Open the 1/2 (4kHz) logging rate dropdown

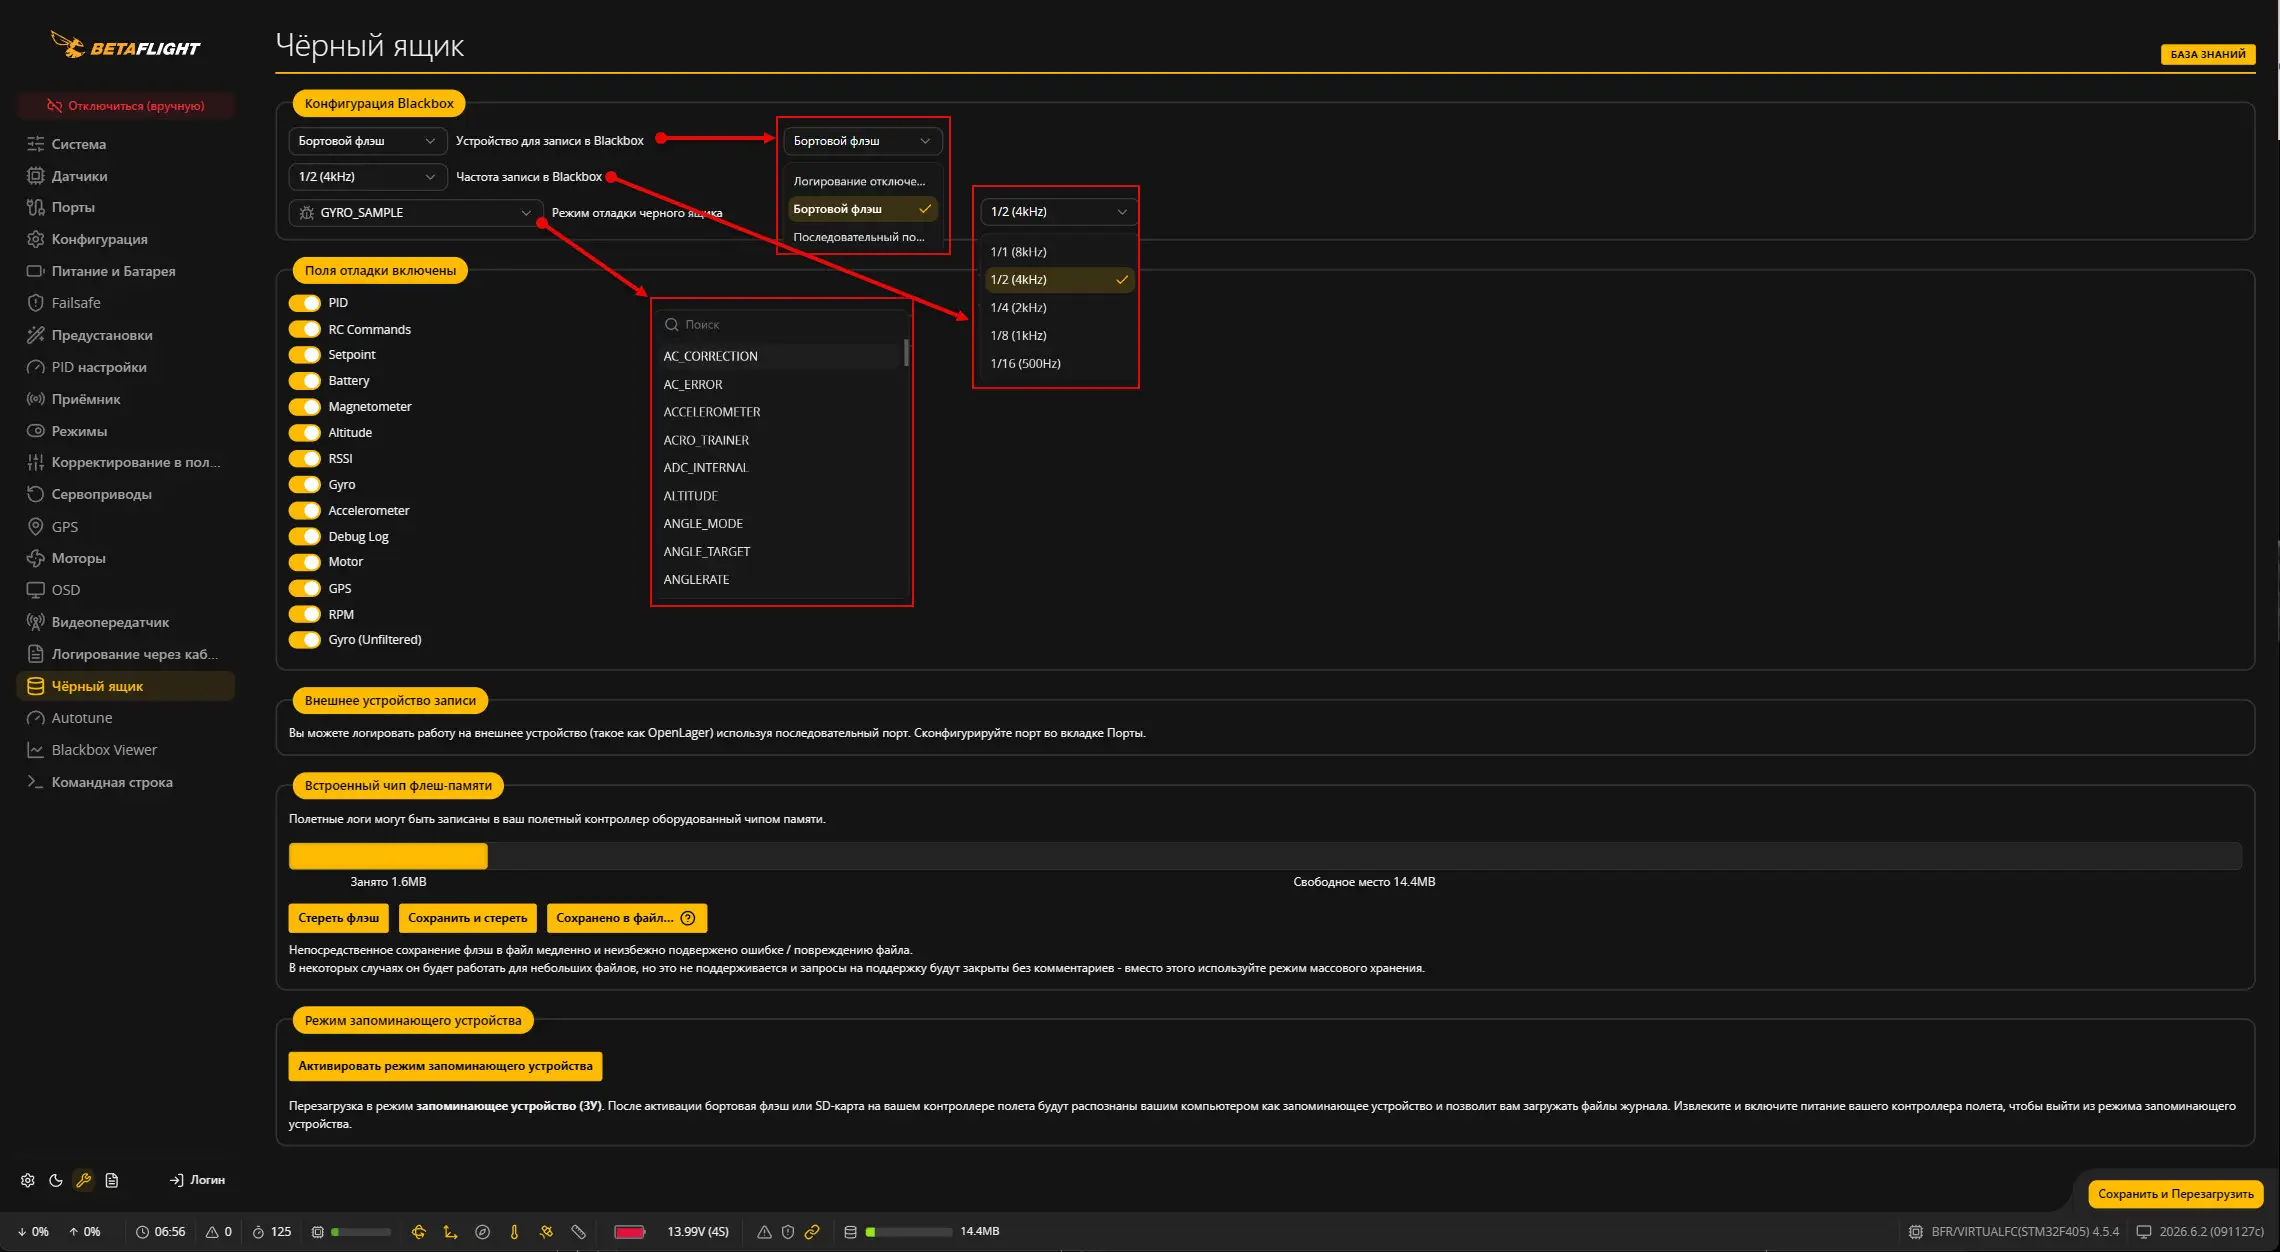pyautogui.click(x=367, y=177)
